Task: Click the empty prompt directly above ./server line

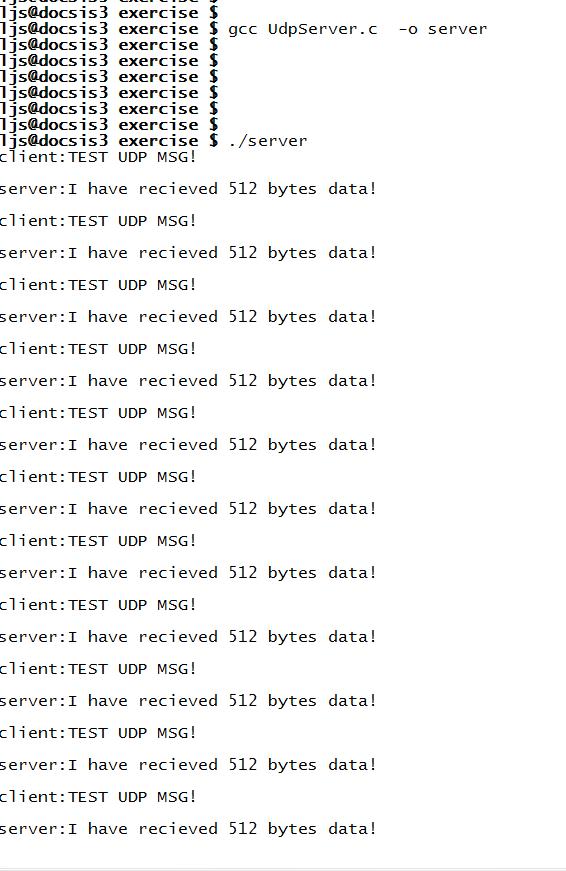Action: click(x=109, y=124)
